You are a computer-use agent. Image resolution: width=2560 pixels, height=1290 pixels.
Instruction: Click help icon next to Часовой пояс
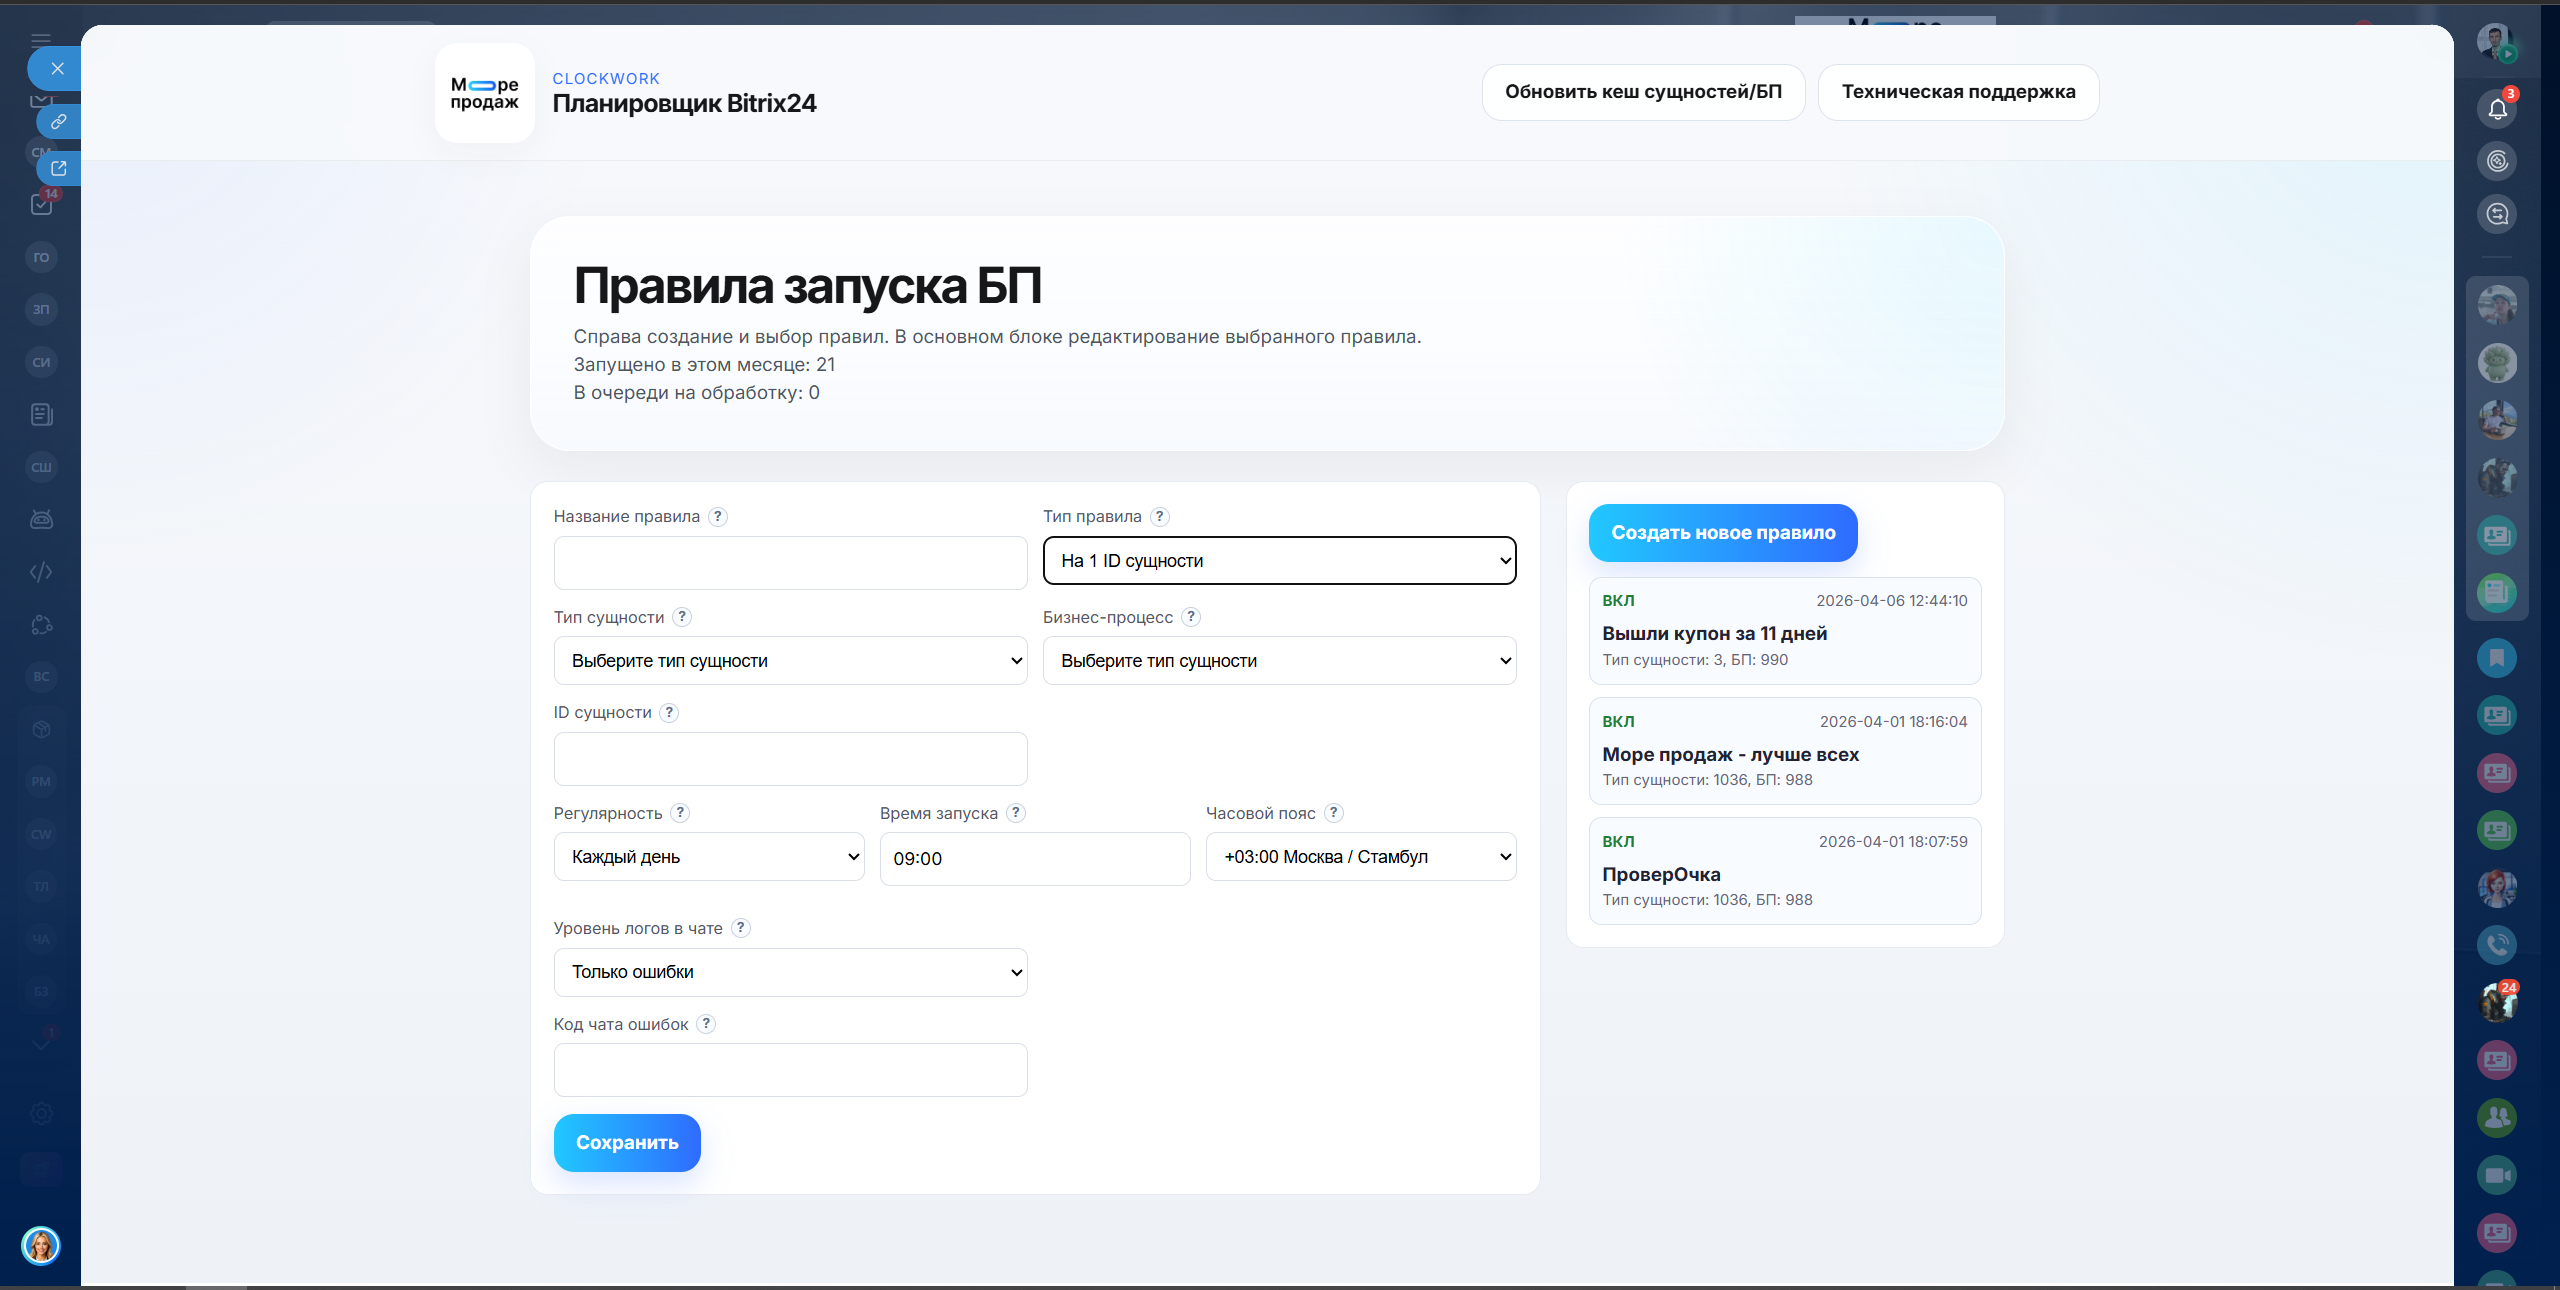click(1333, 813)
